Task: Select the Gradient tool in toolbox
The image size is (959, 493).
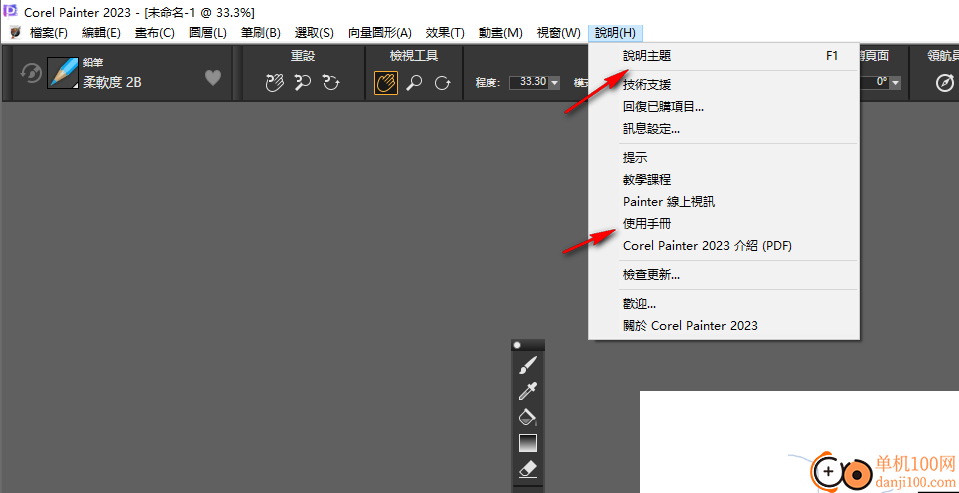Action: (527, 443)
